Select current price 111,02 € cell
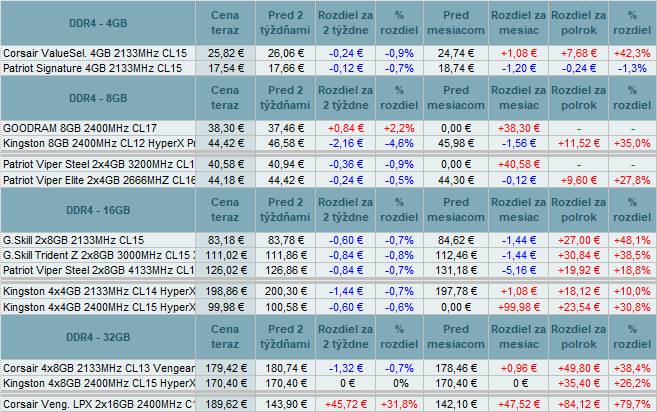The width and height of the screenshot is (657, 412). tap(225, 255)
